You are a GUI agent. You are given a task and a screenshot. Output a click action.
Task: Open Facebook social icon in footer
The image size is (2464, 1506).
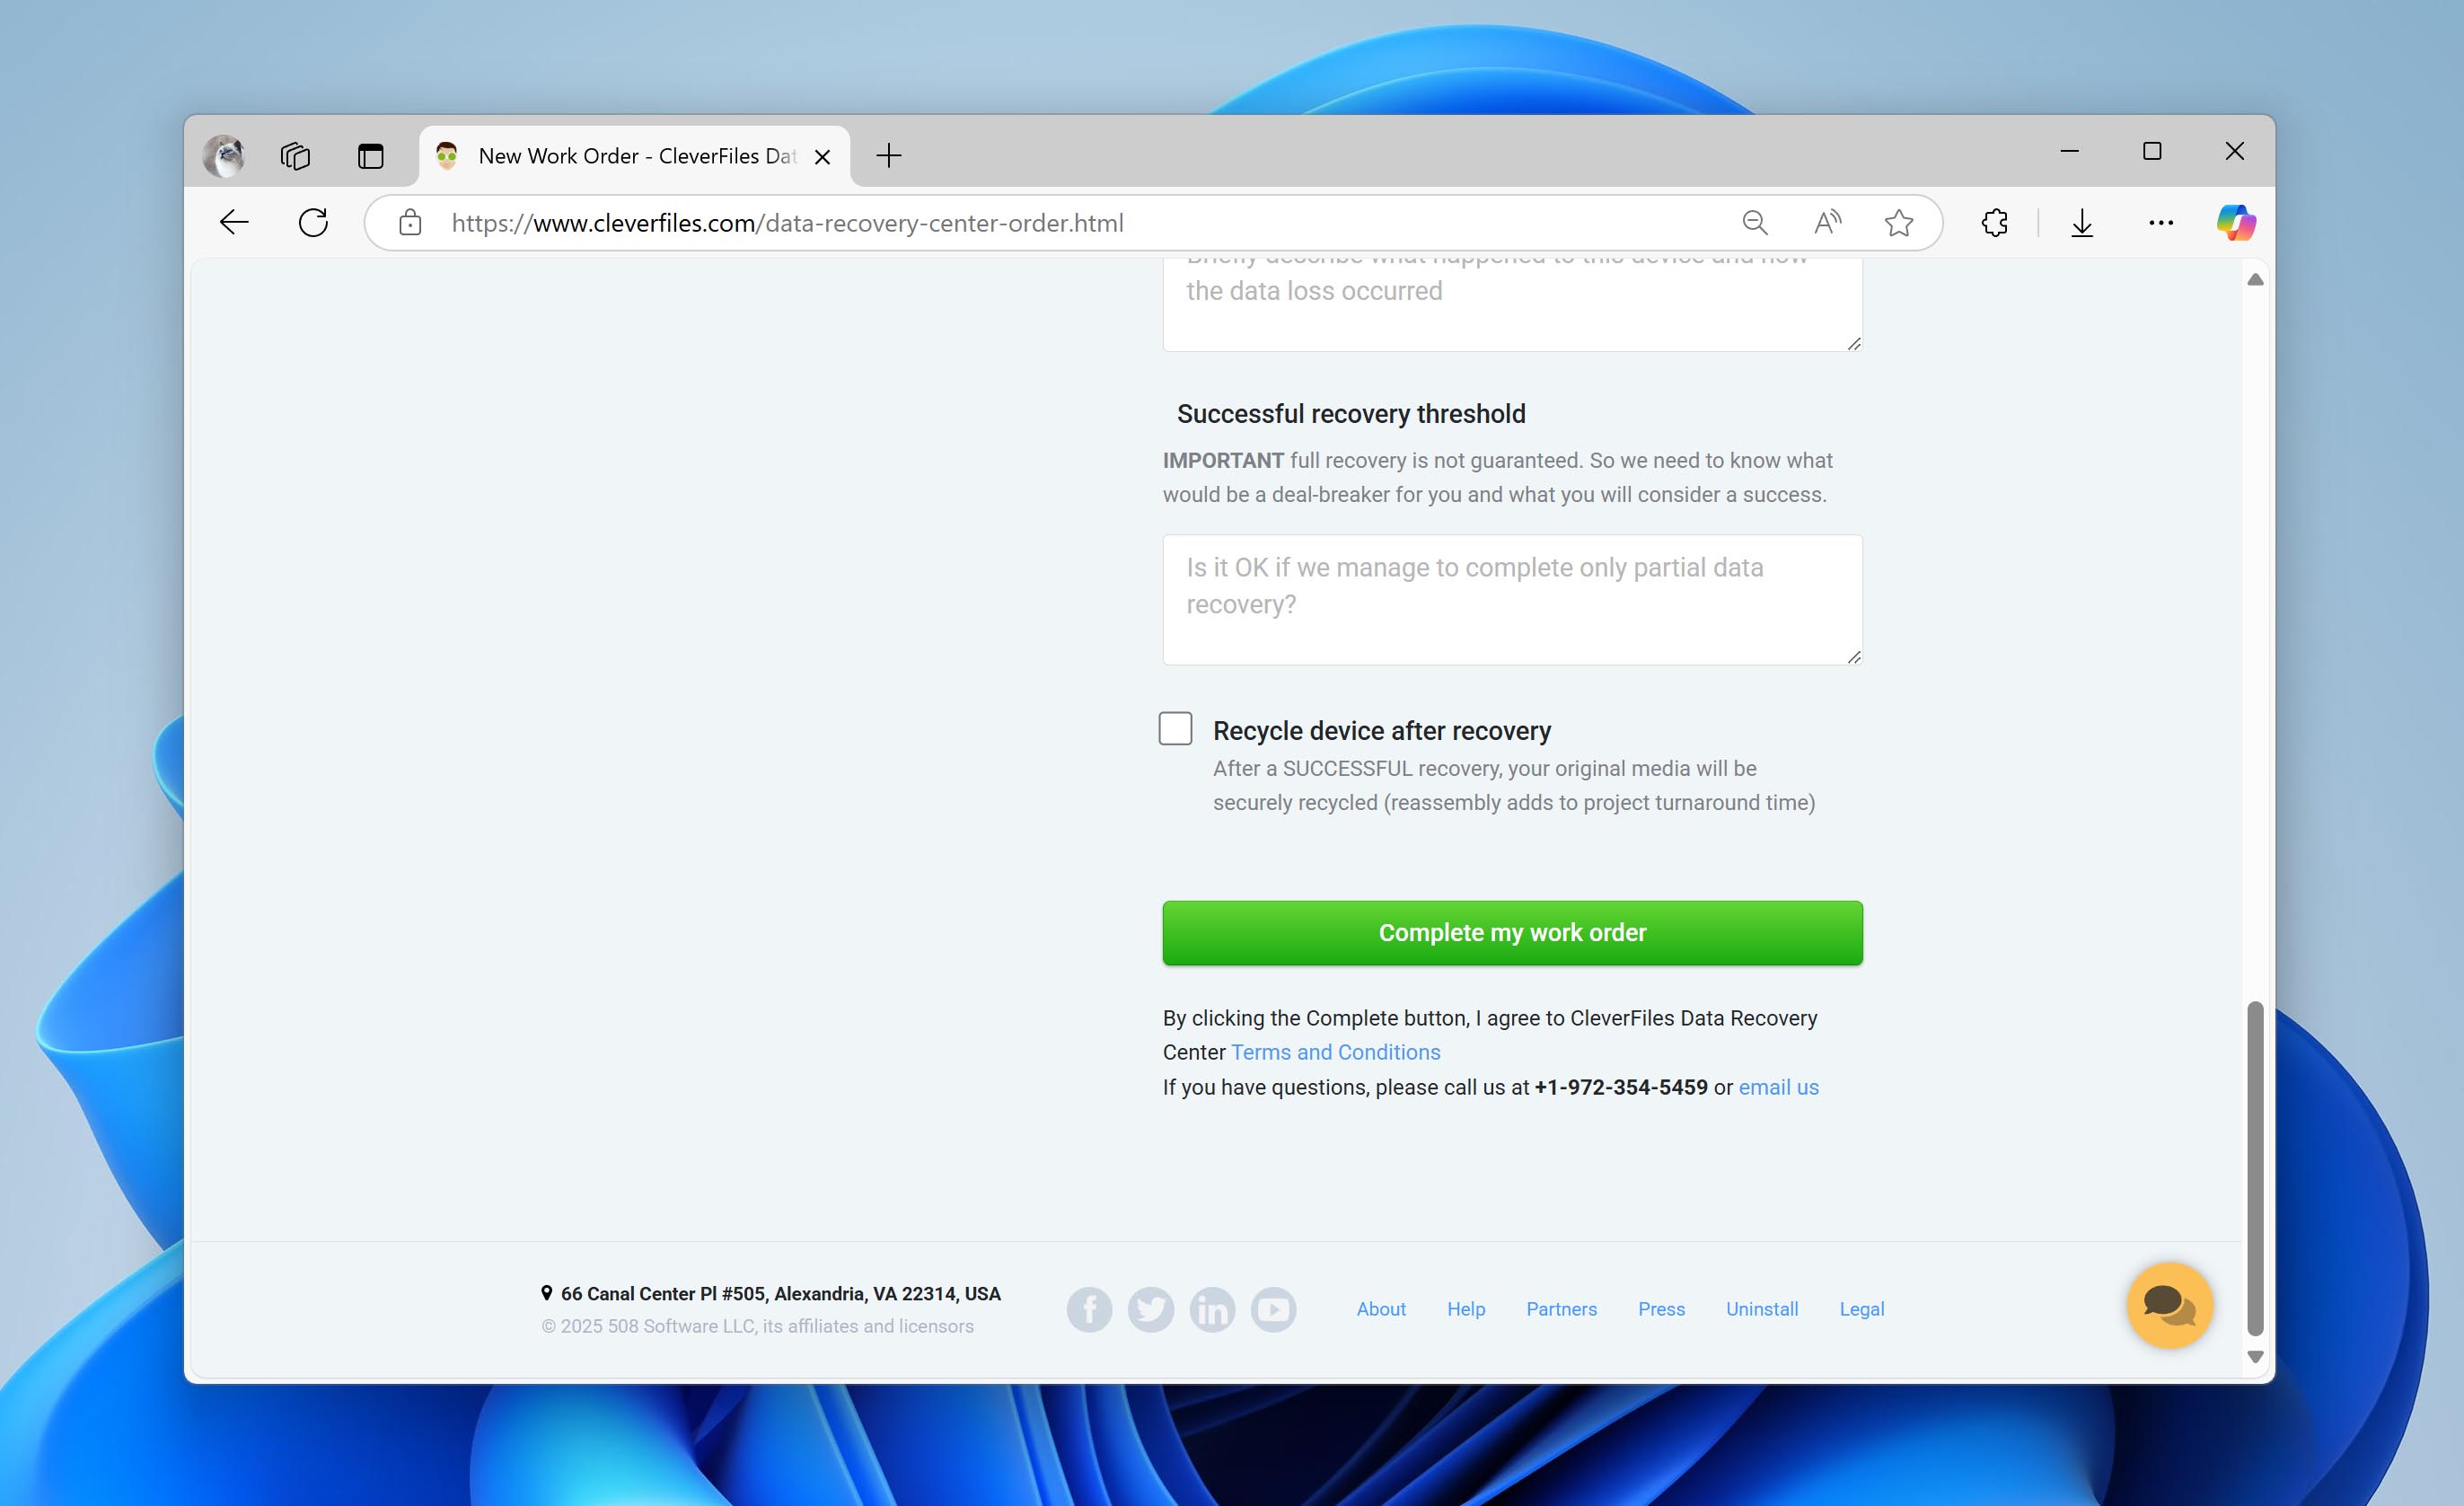pyautogui.click(x=1089, y=1309)
